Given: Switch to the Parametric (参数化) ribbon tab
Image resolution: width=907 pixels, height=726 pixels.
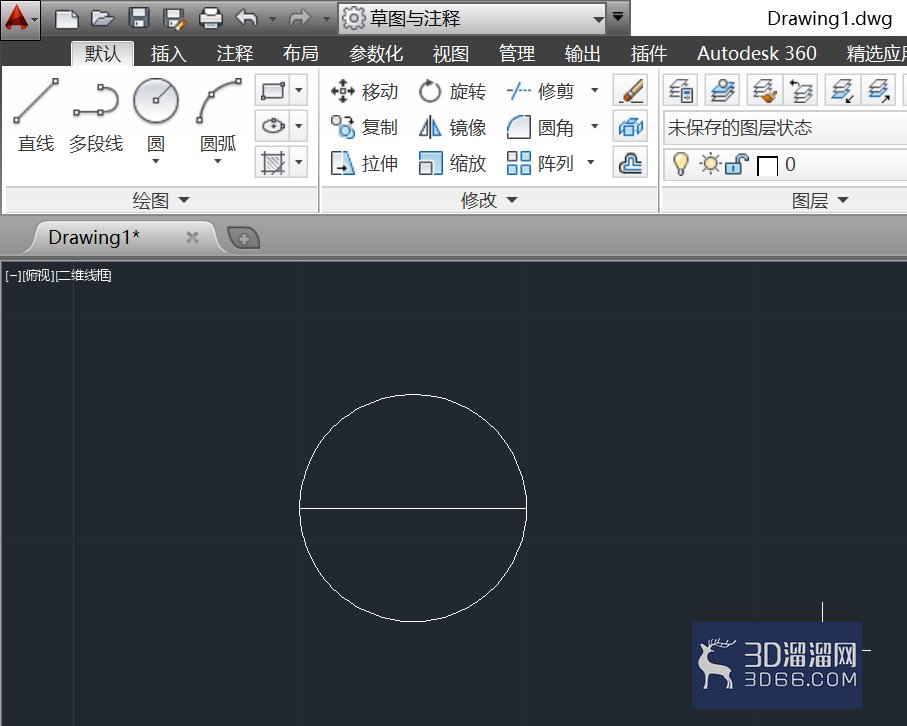Looking at the screenshot, I should click(x=375, y=54).
